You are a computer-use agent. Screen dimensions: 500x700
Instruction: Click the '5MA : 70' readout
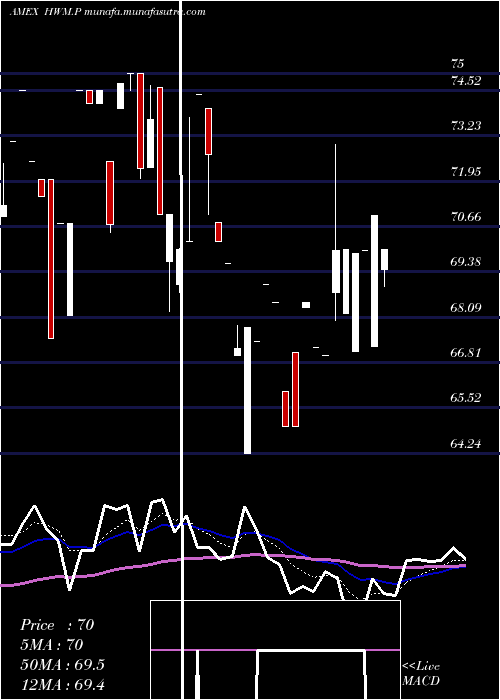pyautogui.click(x=52, y=645)
